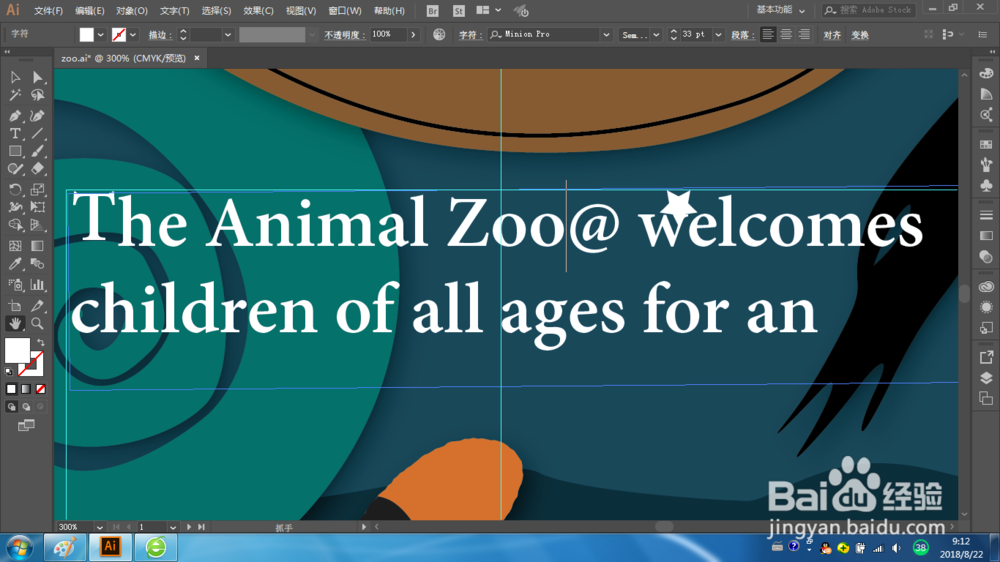Viewport: 1000px width, 562px height.
Task: Set paint mode to None
Action: click(41, 389)
